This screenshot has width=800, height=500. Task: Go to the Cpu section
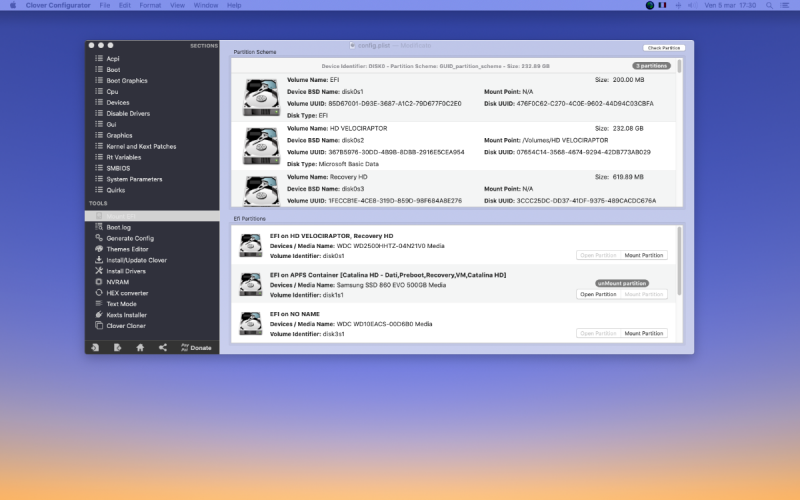click(112, 92)
